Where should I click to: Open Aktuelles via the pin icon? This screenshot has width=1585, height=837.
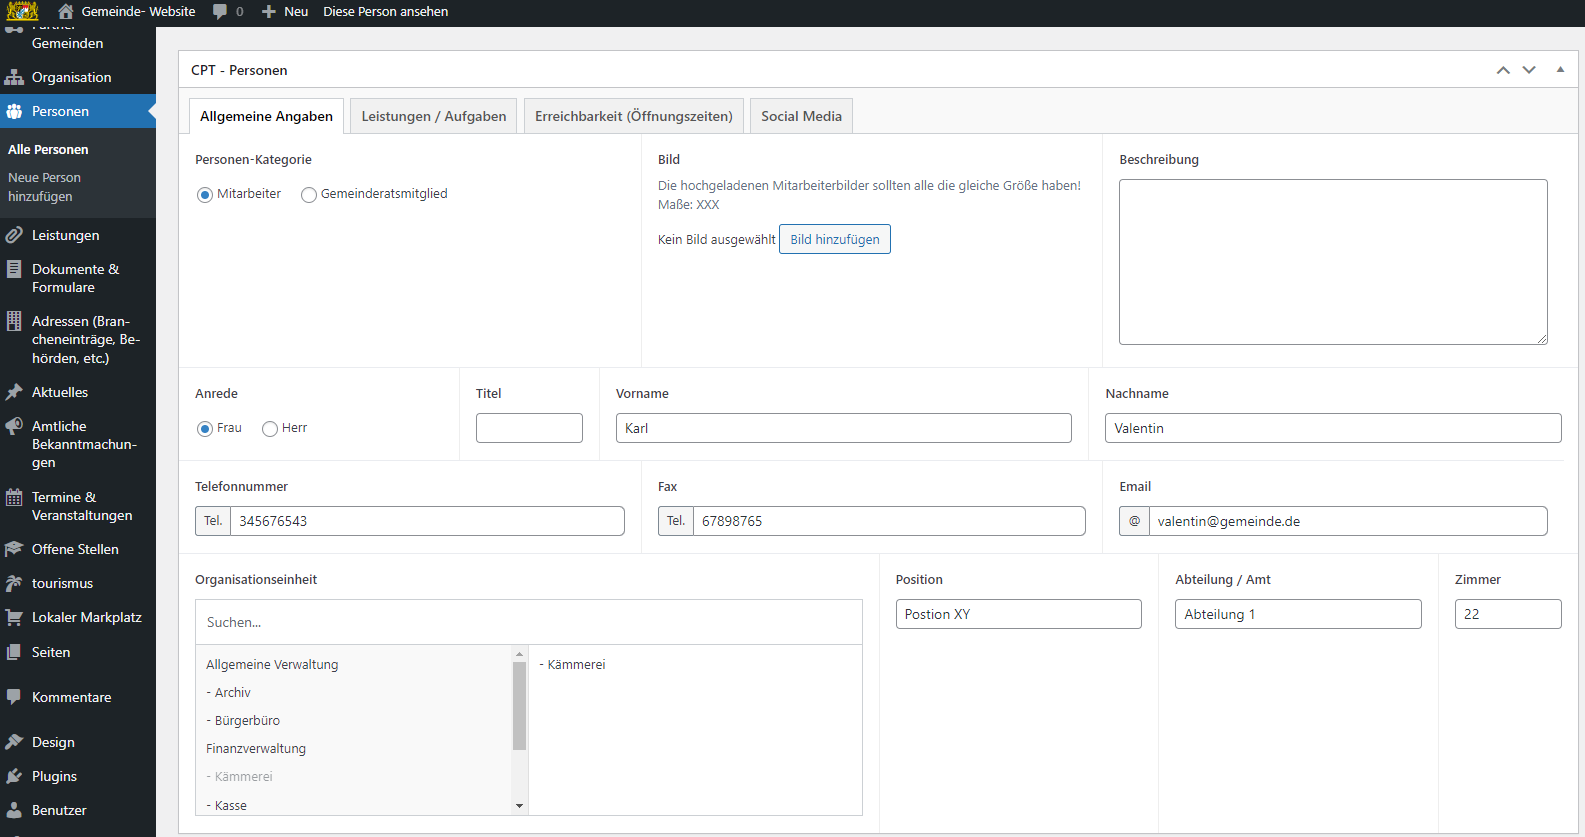coord(14,392)
